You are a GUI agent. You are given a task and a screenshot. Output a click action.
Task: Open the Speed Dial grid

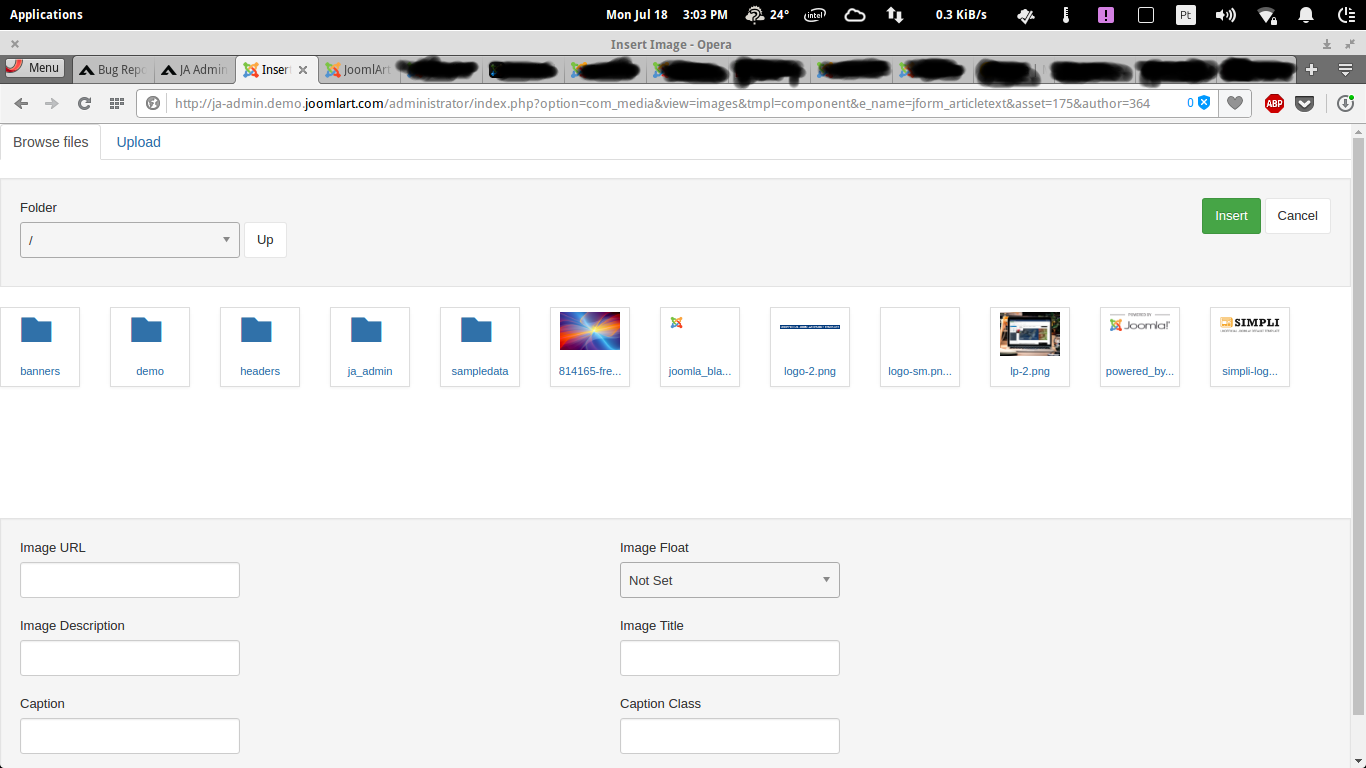[116, 103]
